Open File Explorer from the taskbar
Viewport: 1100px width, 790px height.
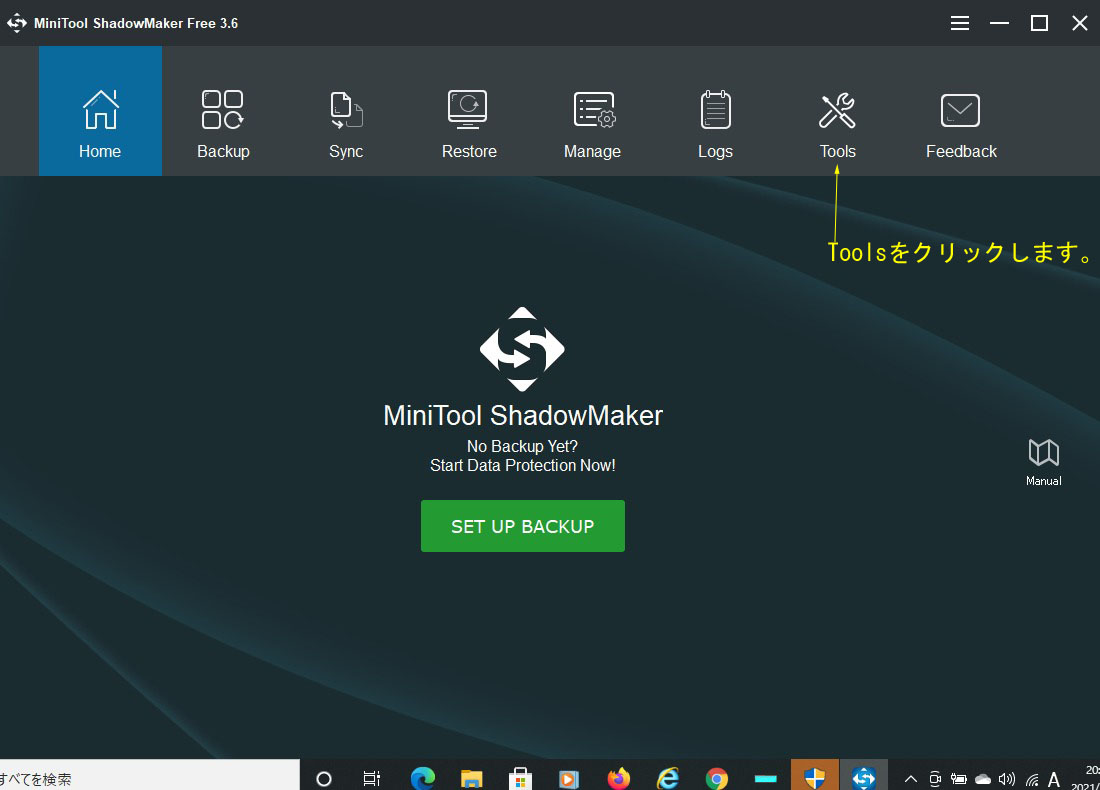click(471, 778)
